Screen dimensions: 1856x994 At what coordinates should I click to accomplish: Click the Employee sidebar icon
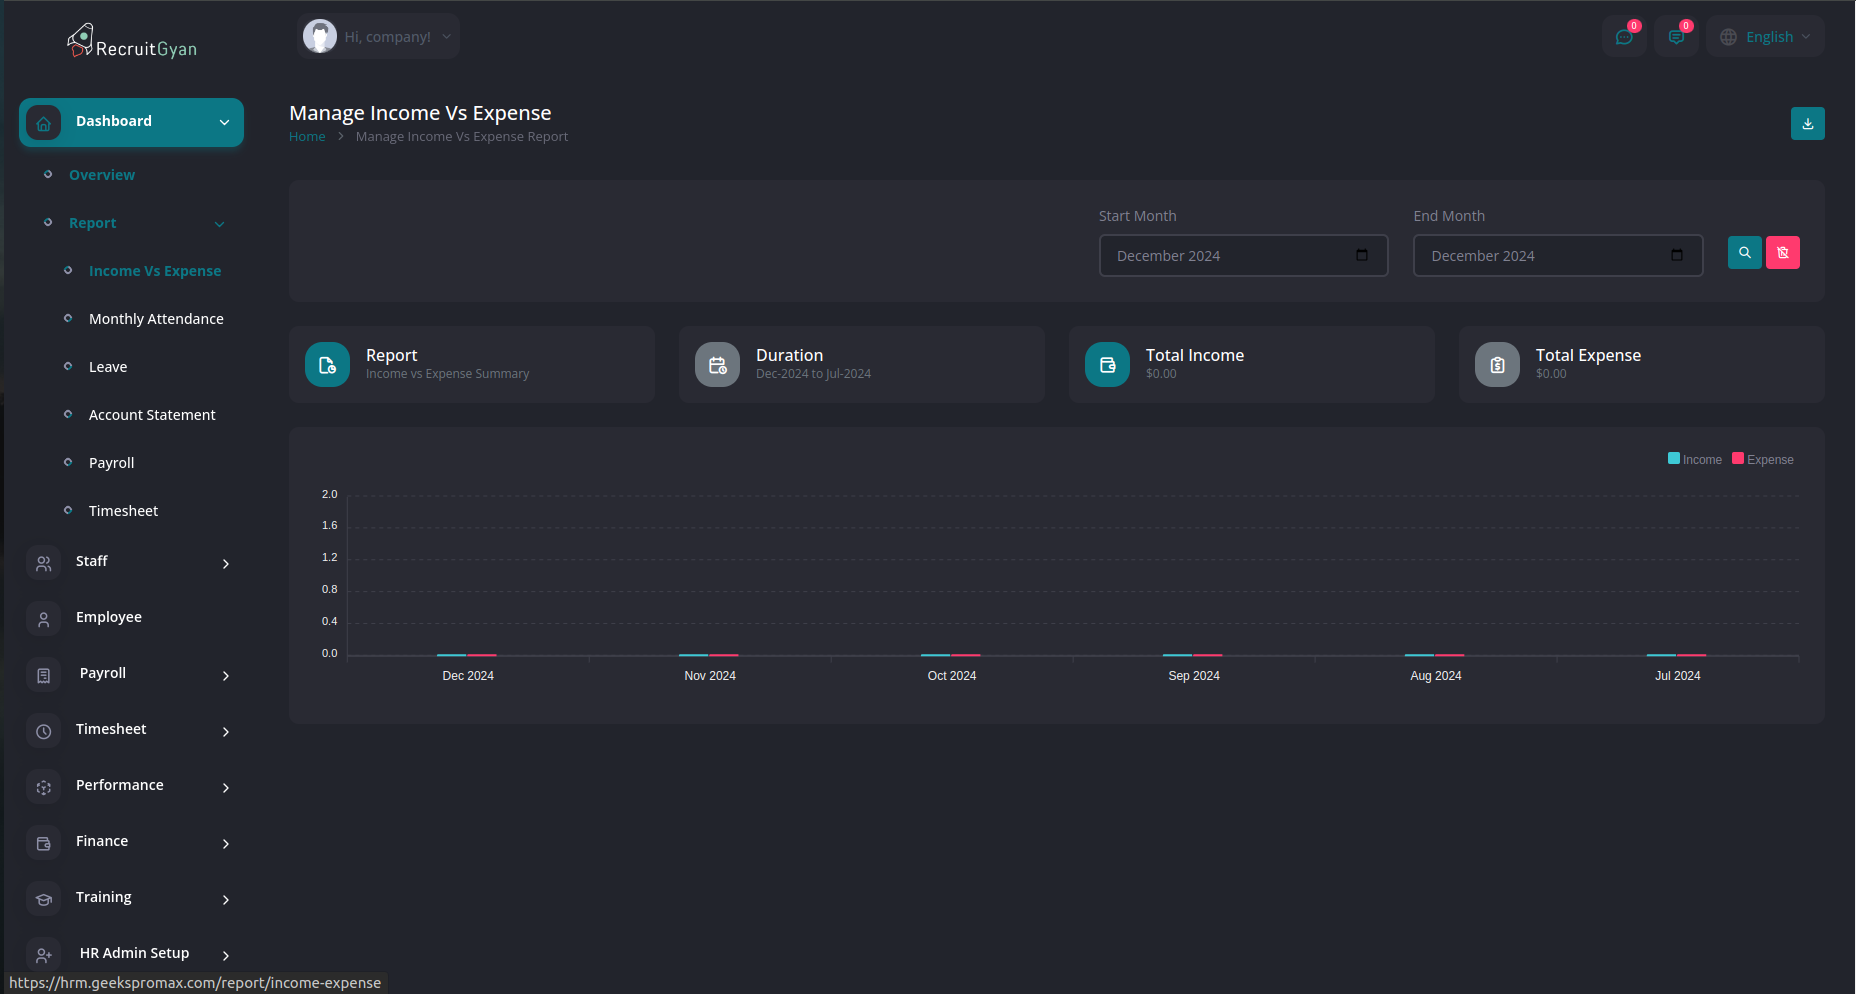click(x=44, y=619)
